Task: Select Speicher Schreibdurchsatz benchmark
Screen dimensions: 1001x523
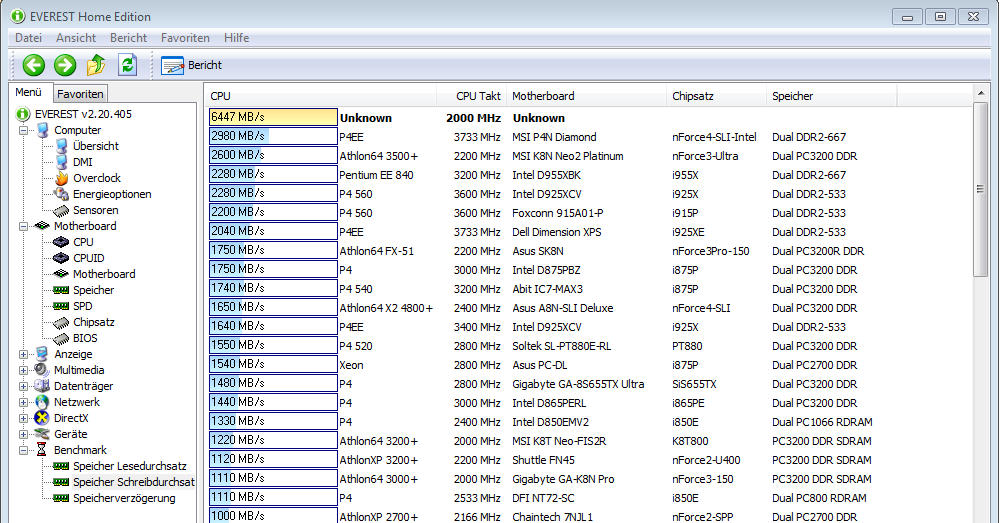Action: (133, 482)
